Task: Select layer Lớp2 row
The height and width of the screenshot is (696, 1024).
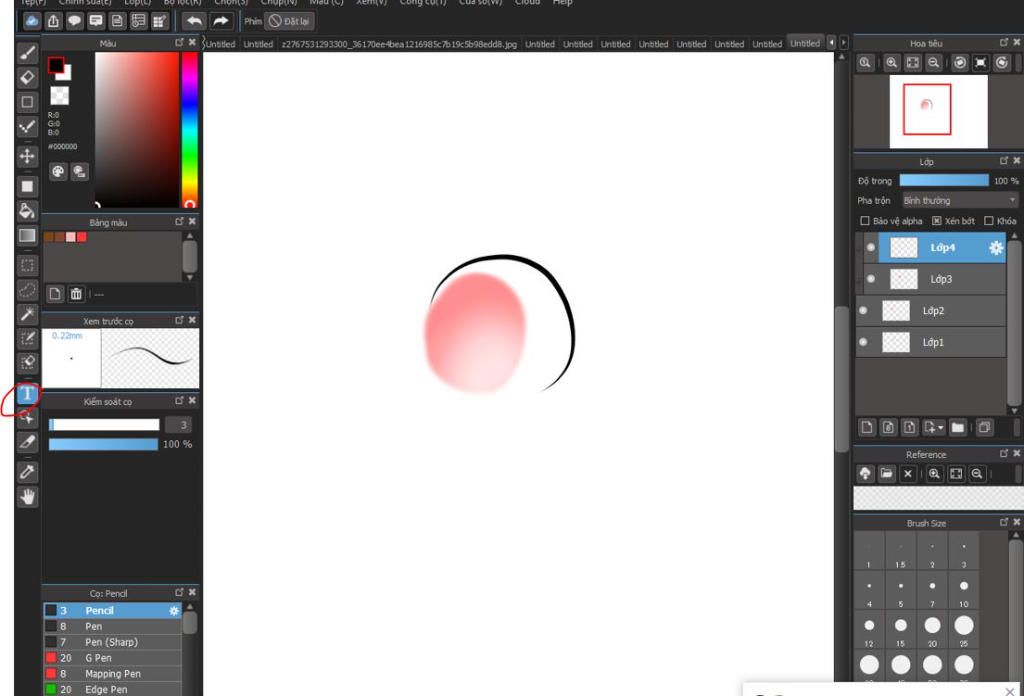Action: point(931,311)
